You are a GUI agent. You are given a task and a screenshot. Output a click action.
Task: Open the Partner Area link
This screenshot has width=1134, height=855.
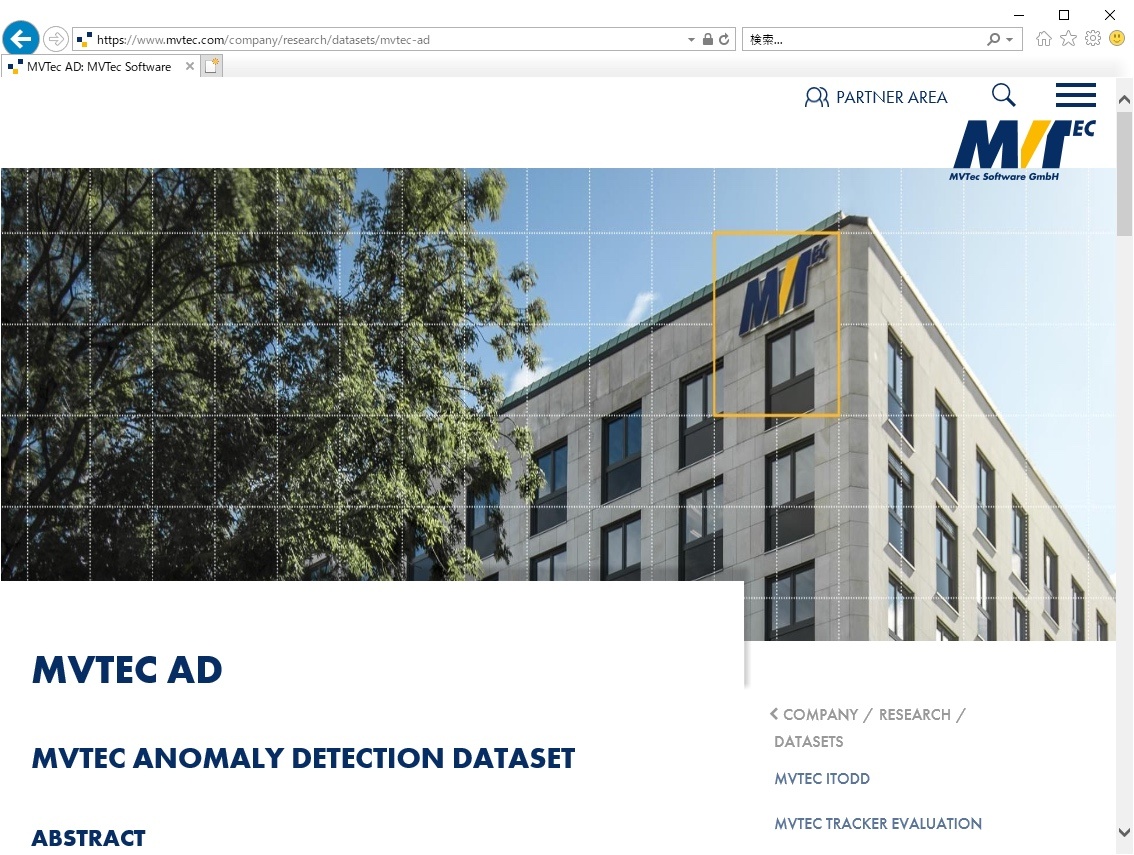892,97
